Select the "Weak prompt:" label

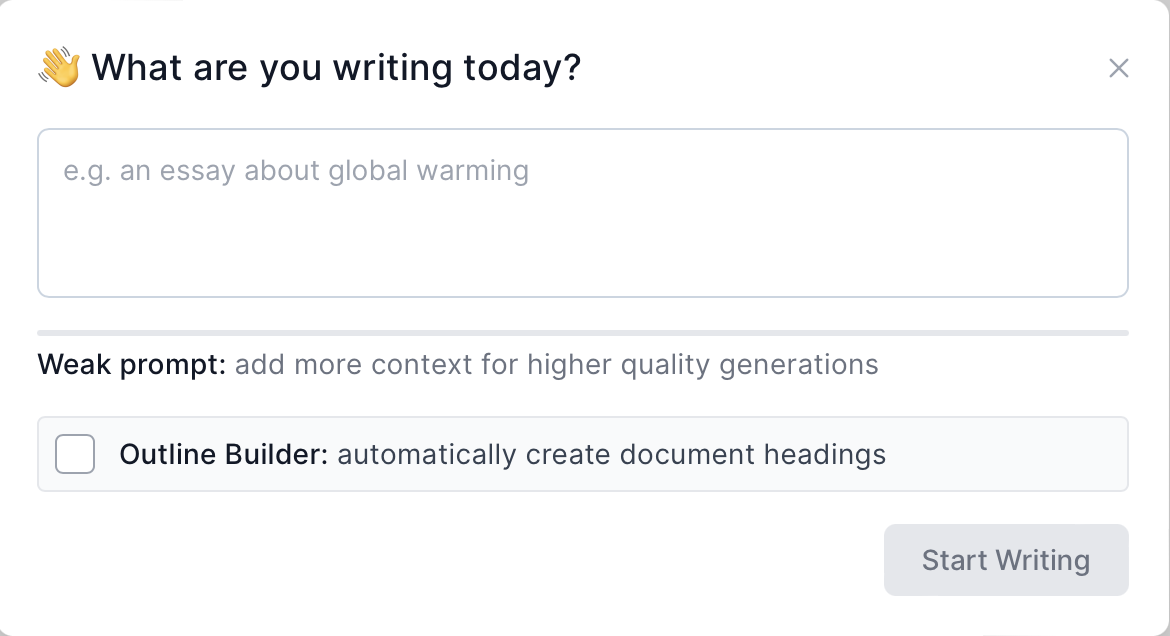tap(132, 365)
